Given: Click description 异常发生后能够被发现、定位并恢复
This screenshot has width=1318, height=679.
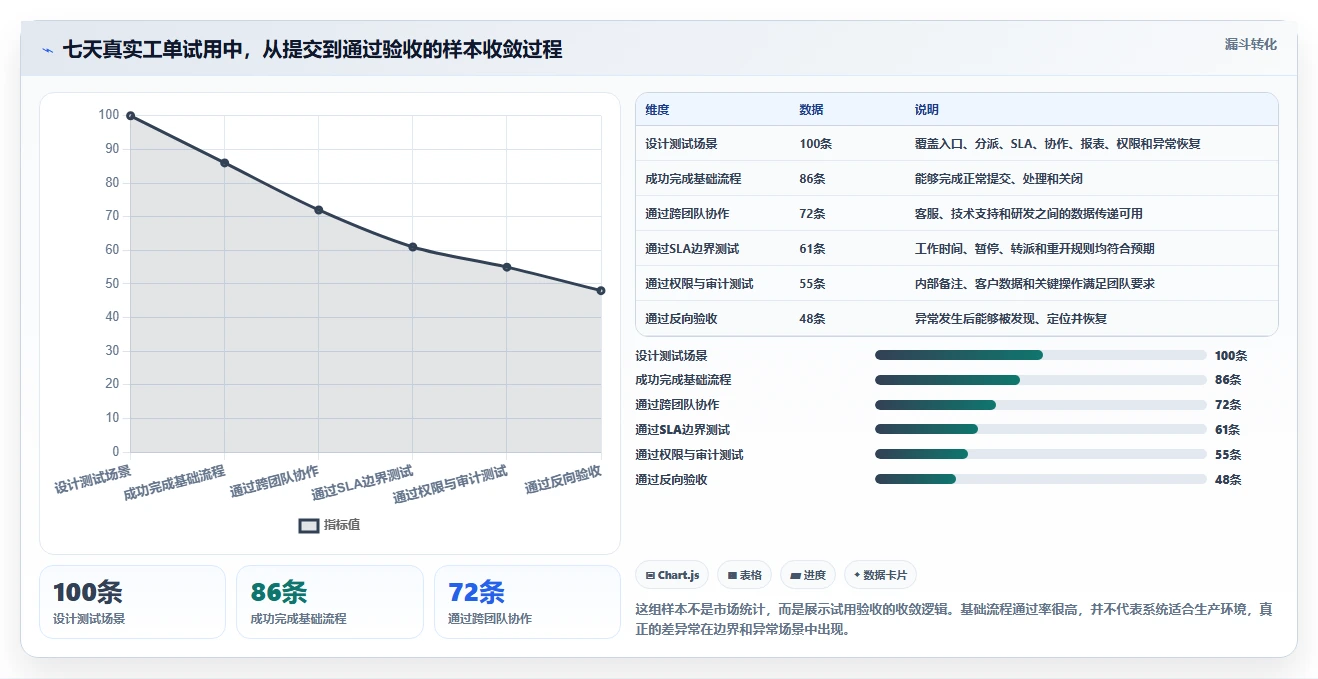Looking at the screenshot, I should pos(1011,319).
